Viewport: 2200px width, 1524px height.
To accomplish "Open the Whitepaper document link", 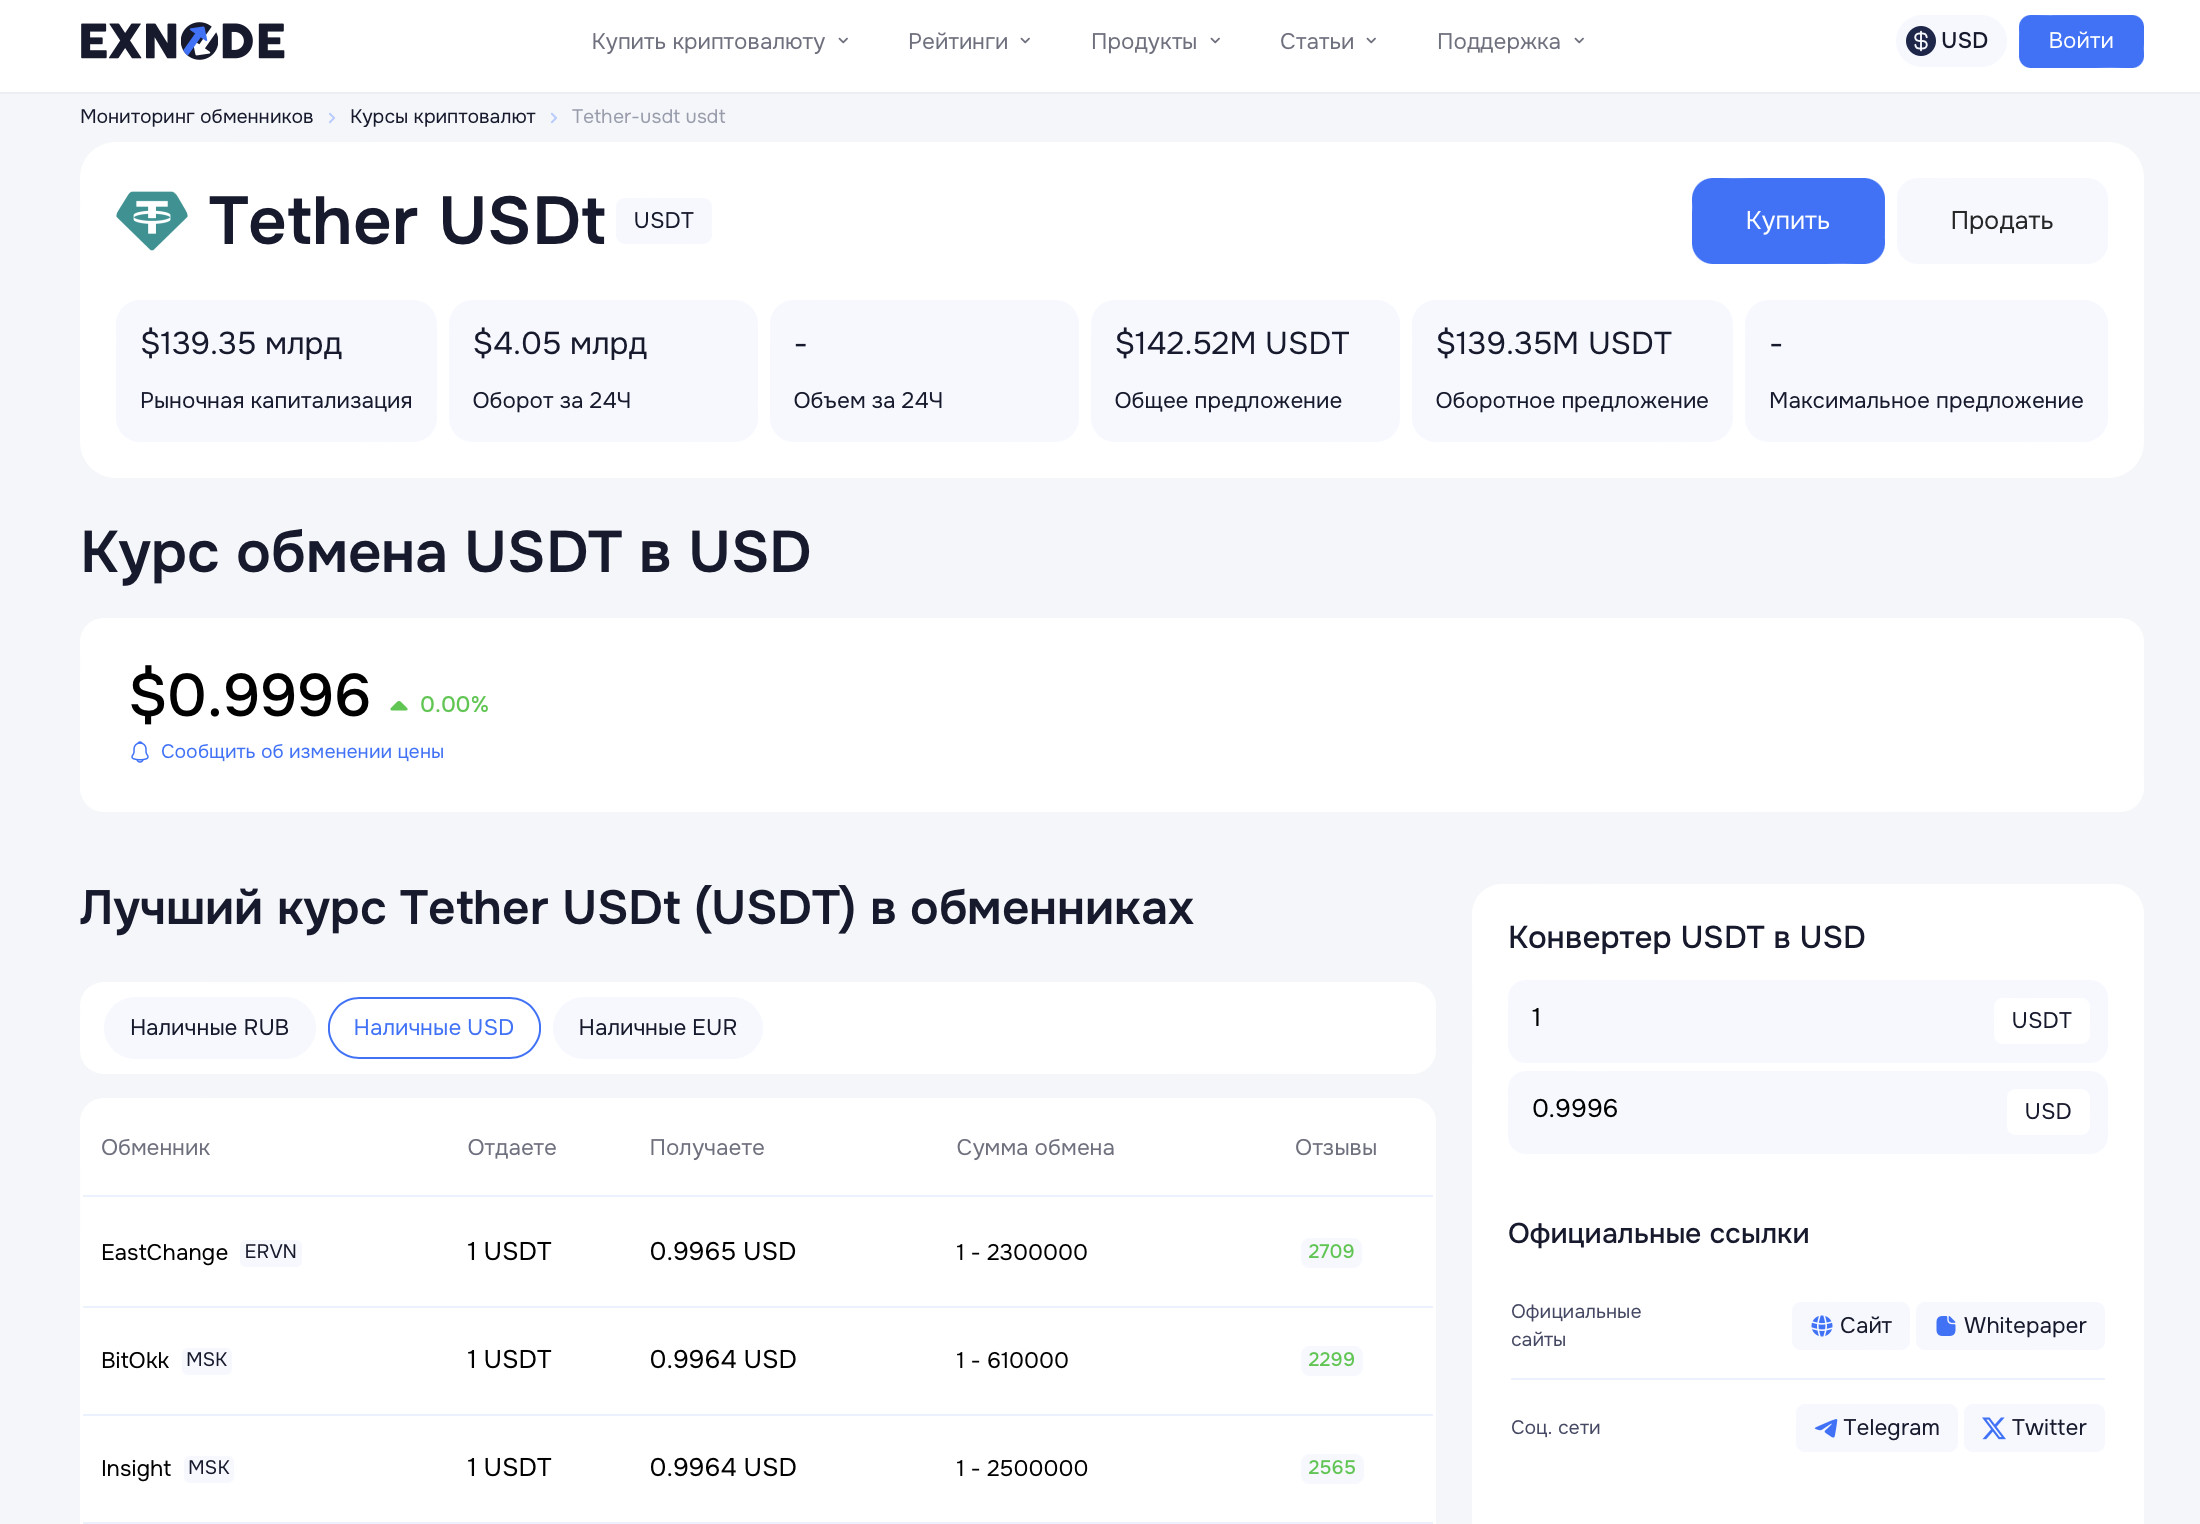I will [2010, 1326].
